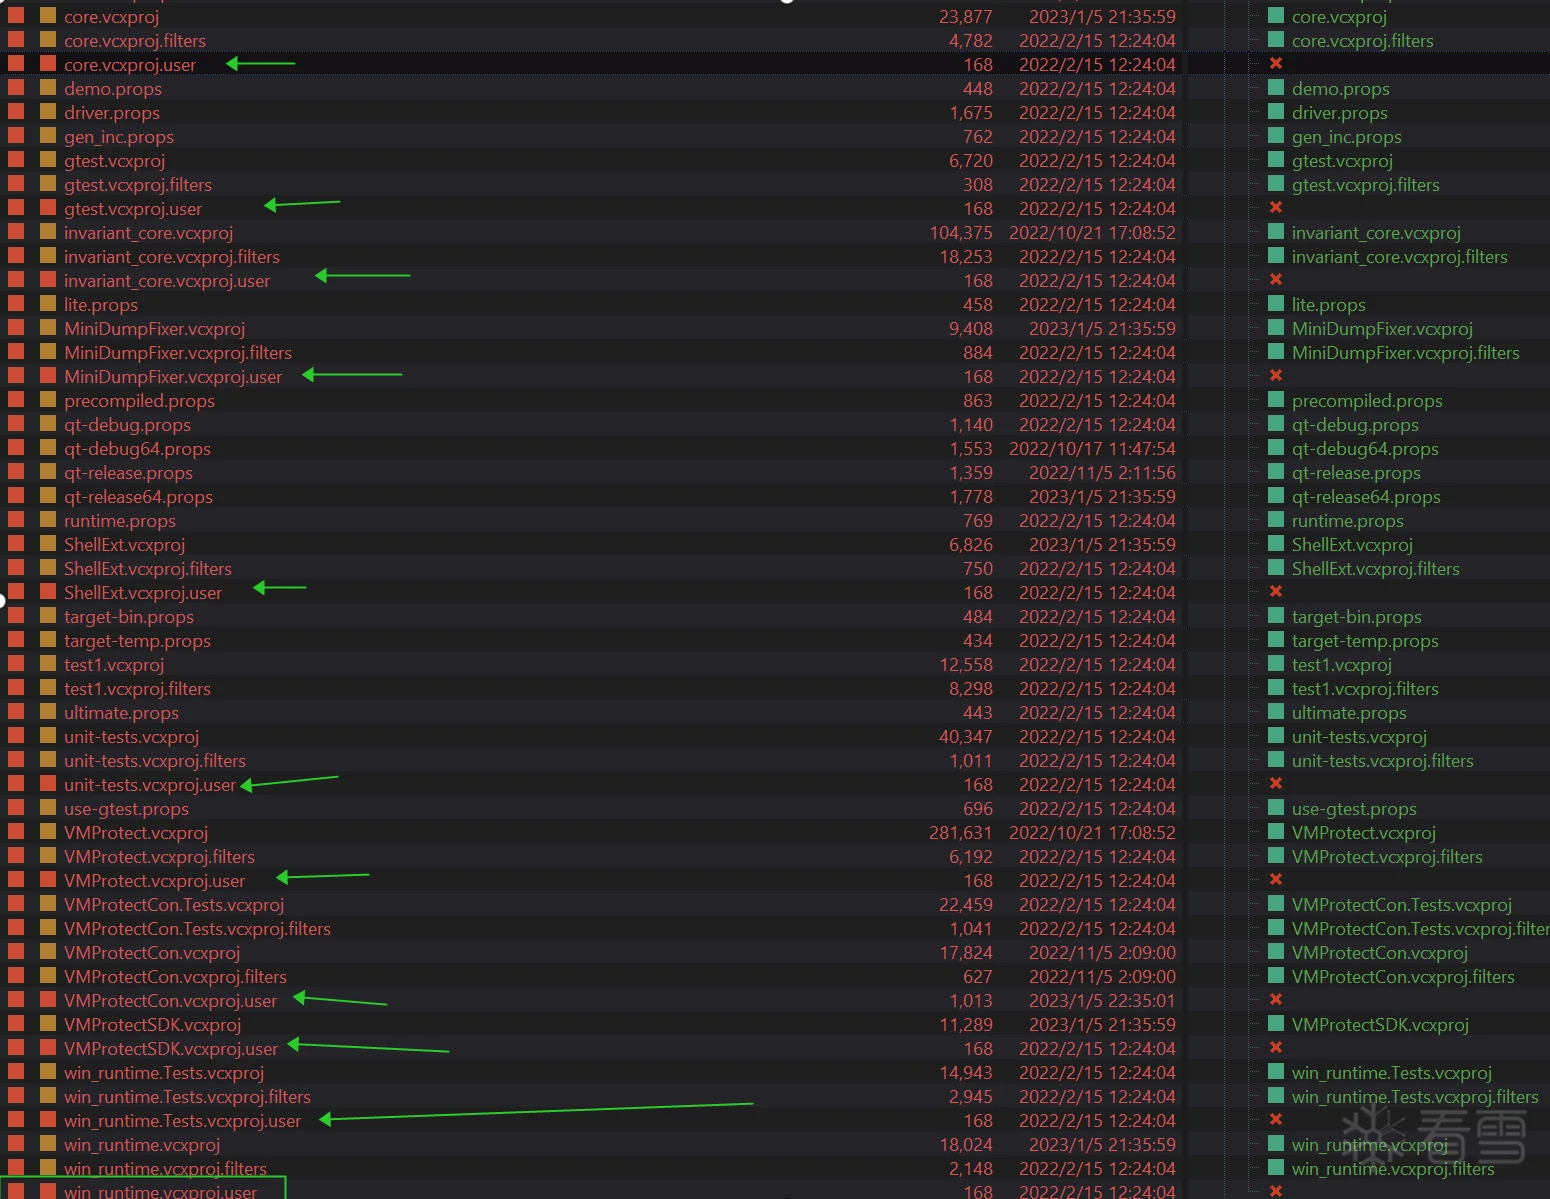Click the red X in the MiniDumpFixer.vcxproj.user row
1550x1199 pixels.
[1276, 376]
